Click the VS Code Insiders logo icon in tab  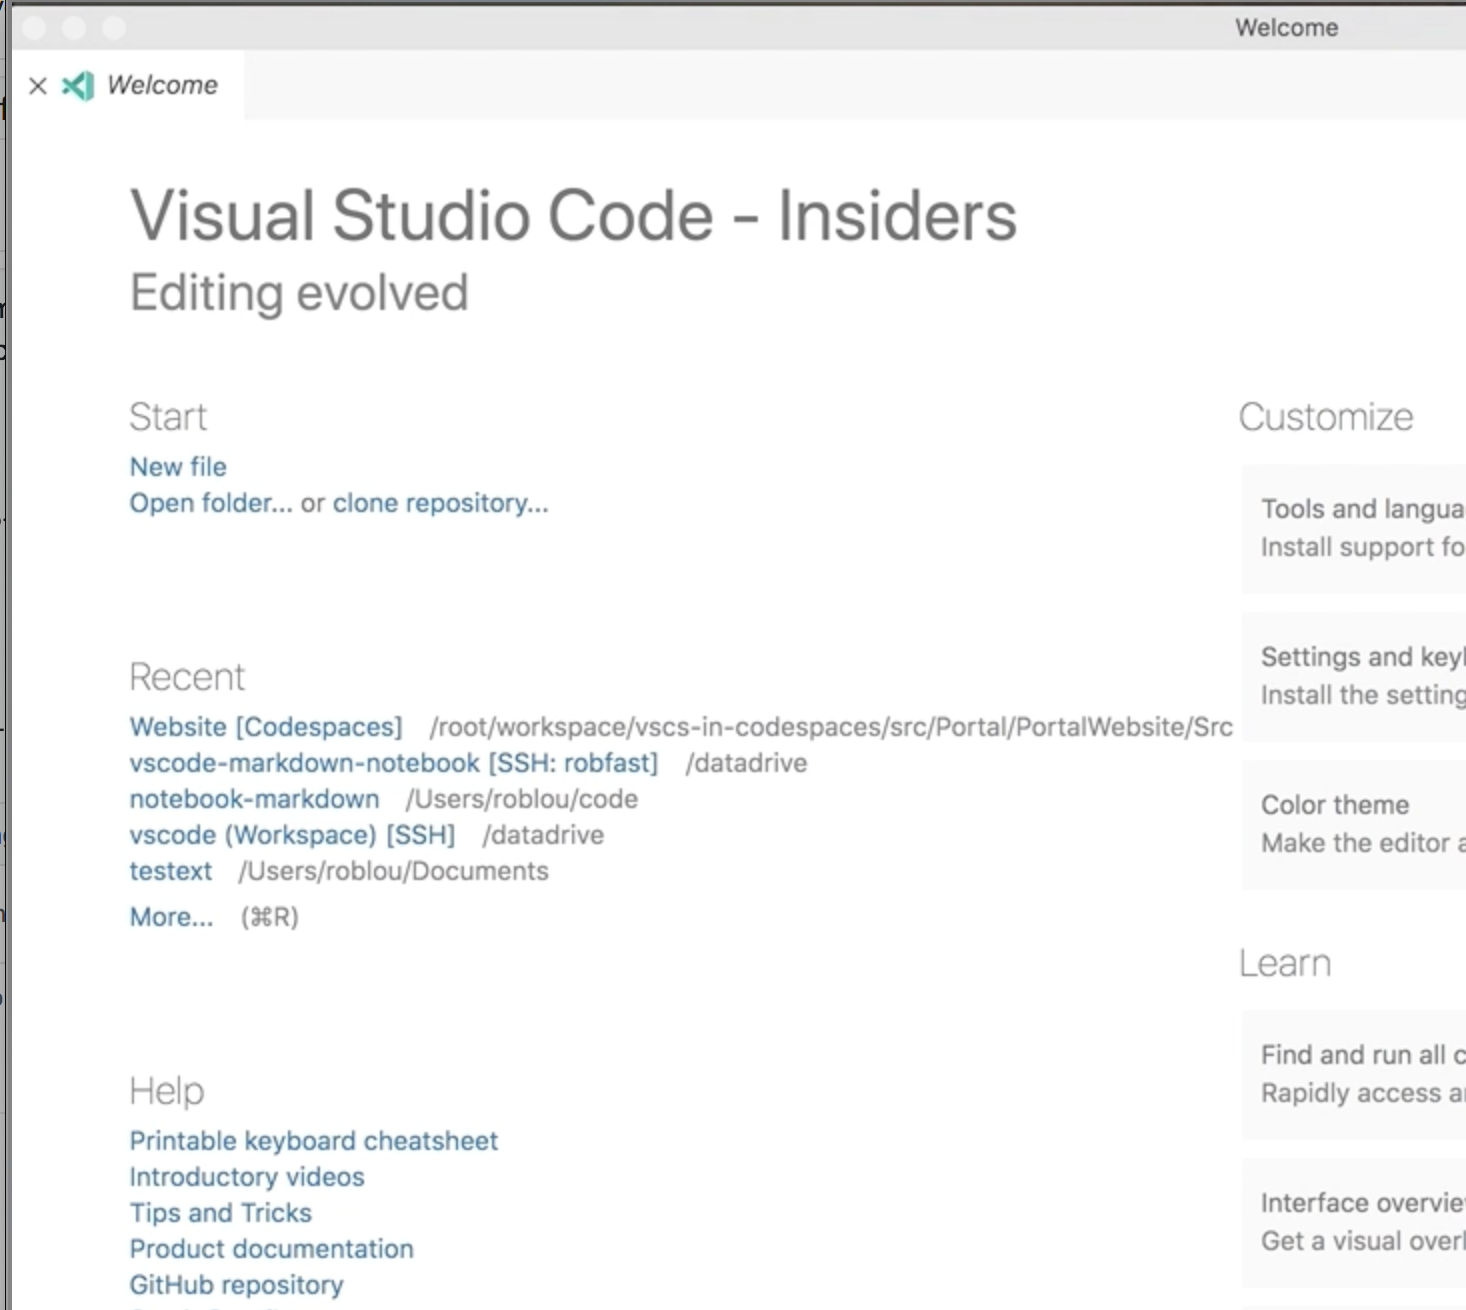[78, 86]
